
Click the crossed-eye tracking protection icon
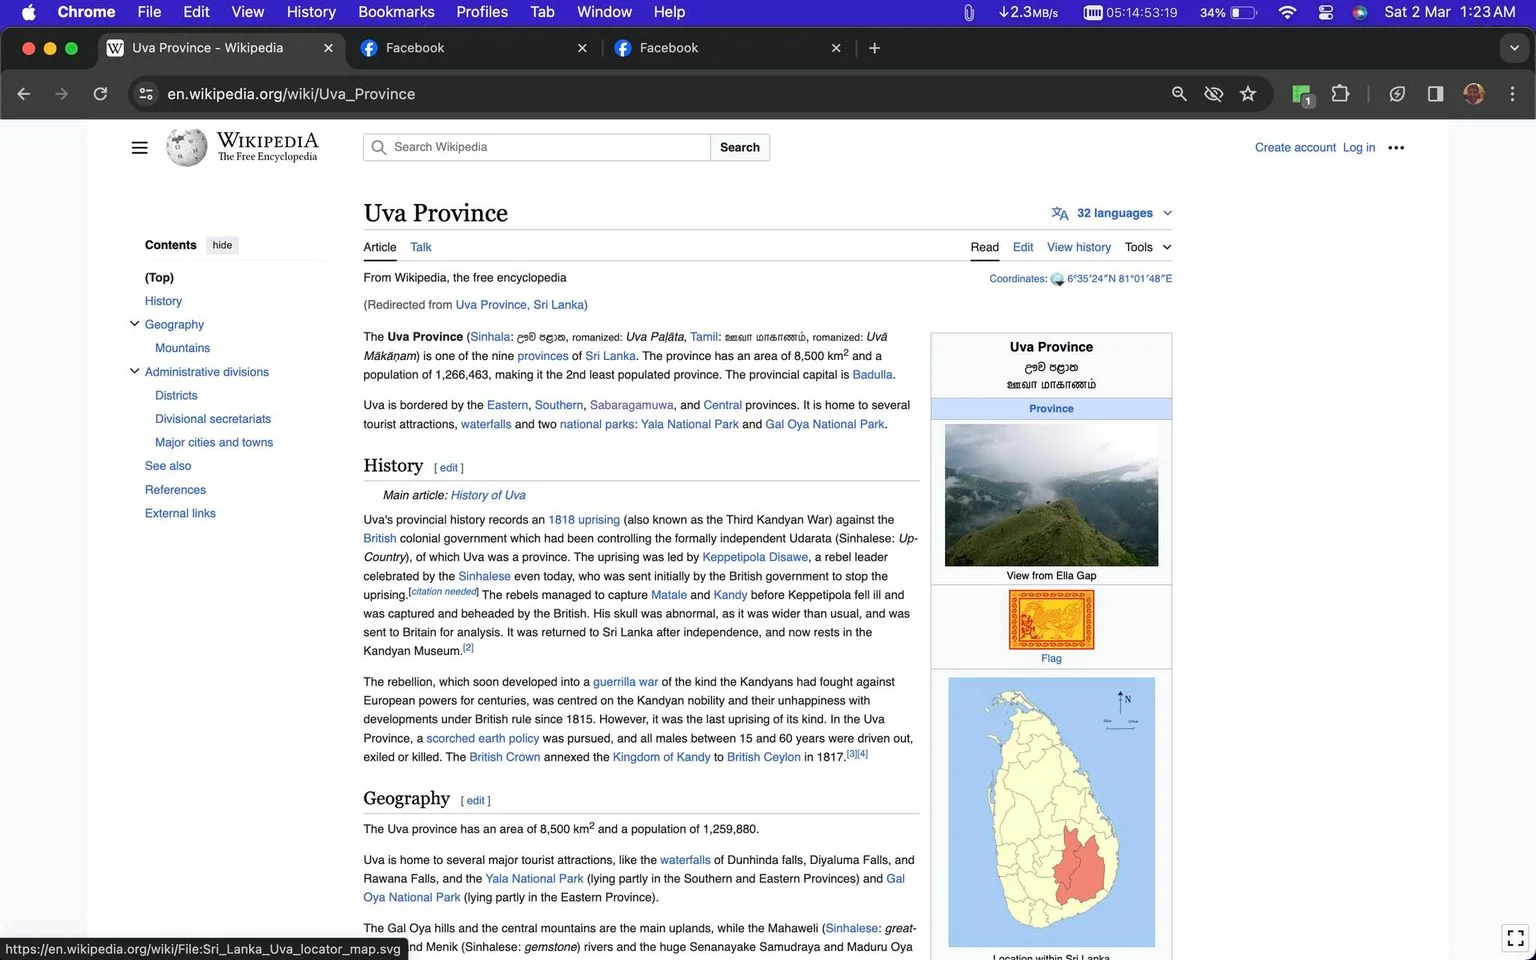pos(1213,94)
